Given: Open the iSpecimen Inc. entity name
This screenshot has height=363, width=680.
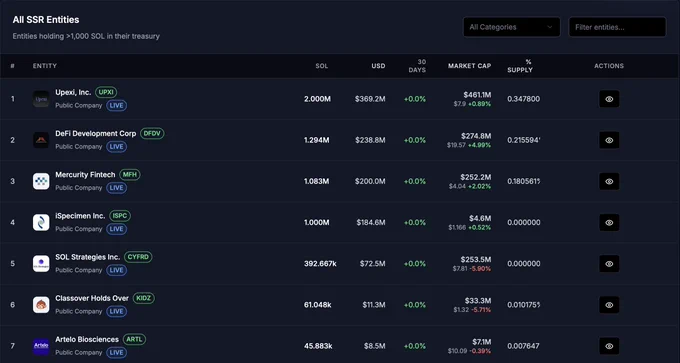Looking at the screenshot, I should 80,216.
